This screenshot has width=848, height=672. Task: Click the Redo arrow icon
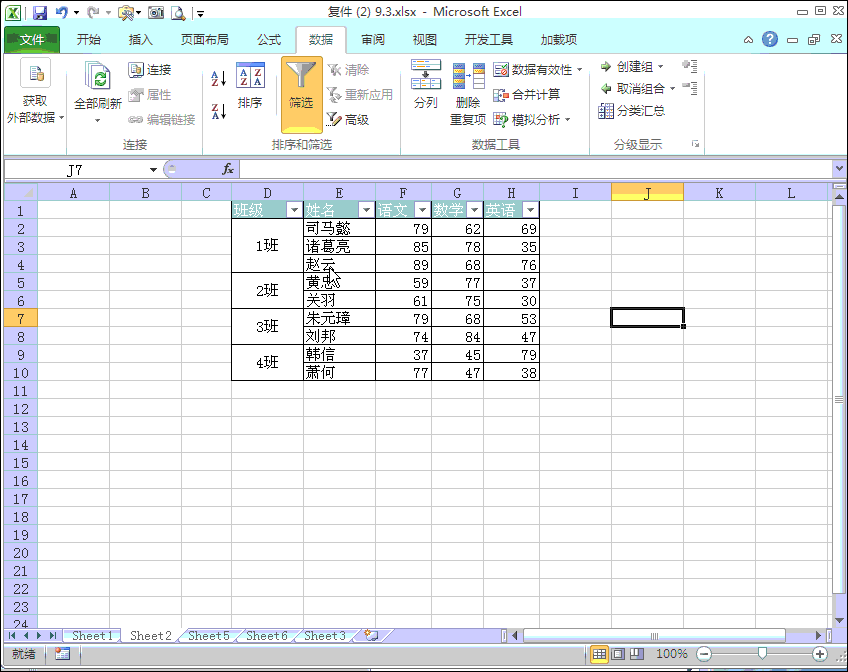click(x=93, y=12)
